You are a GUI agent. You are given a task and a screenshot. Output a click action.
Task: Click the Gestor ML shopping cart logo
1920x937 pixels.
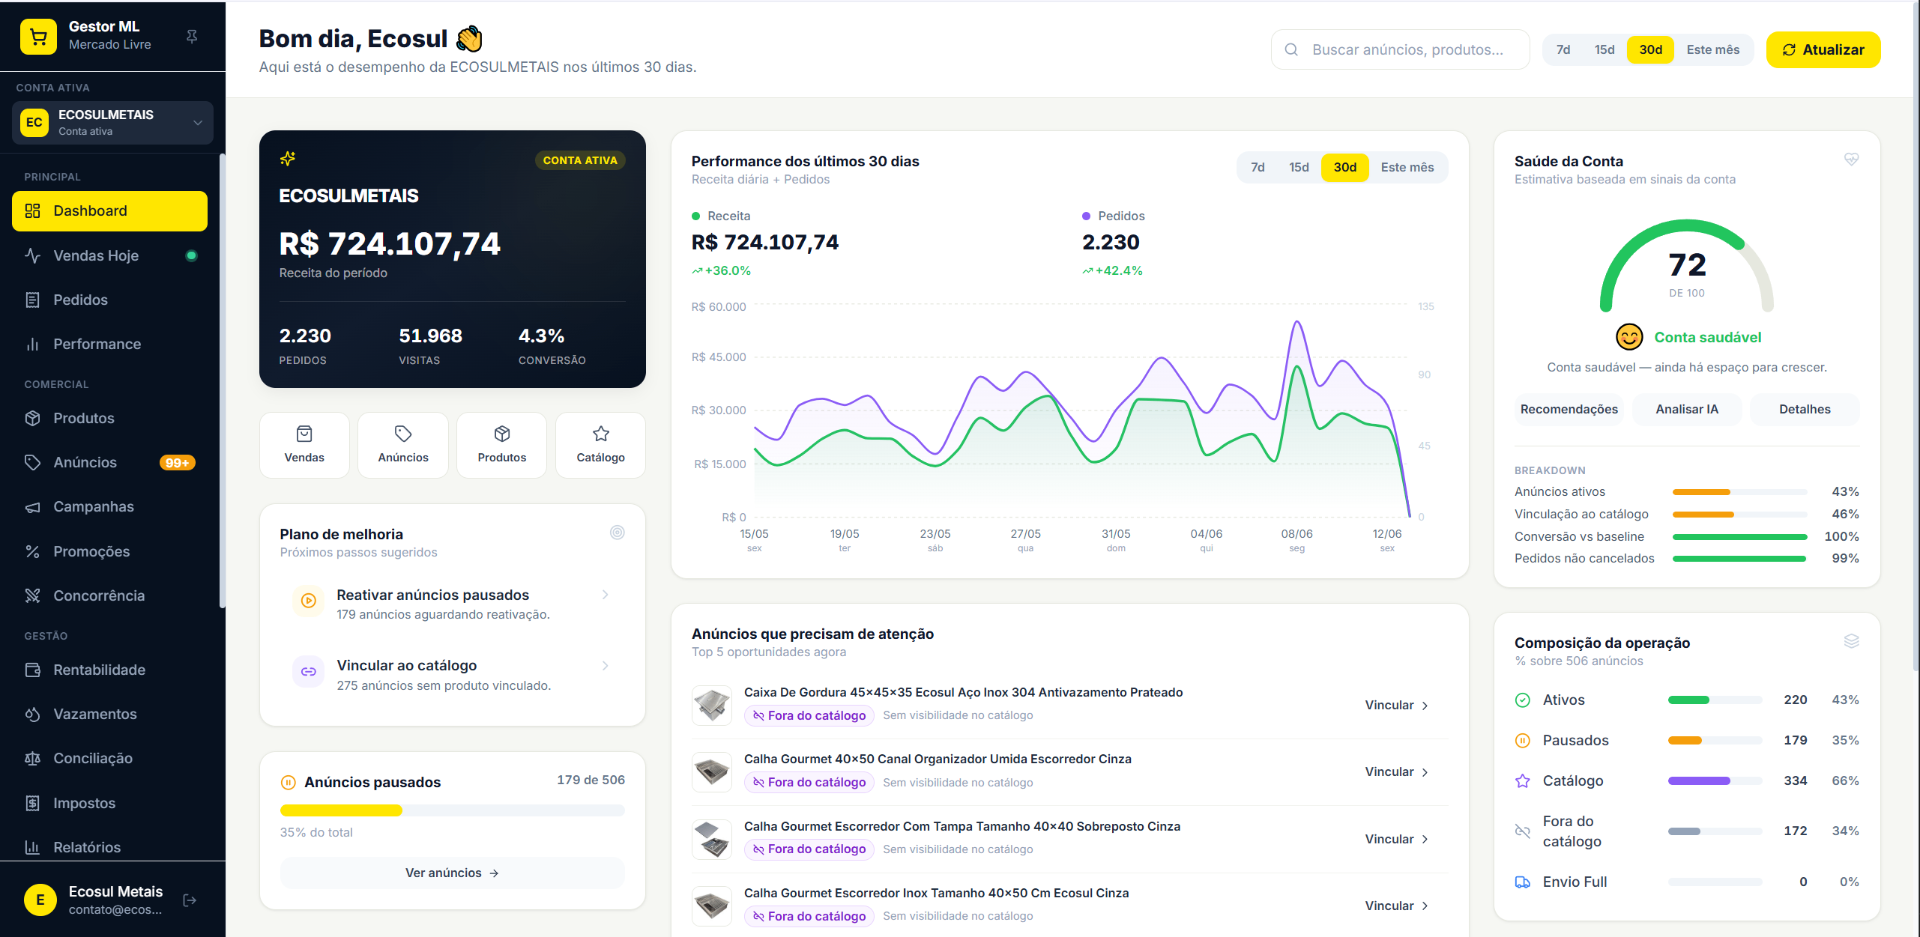click(x=38, y=37)
